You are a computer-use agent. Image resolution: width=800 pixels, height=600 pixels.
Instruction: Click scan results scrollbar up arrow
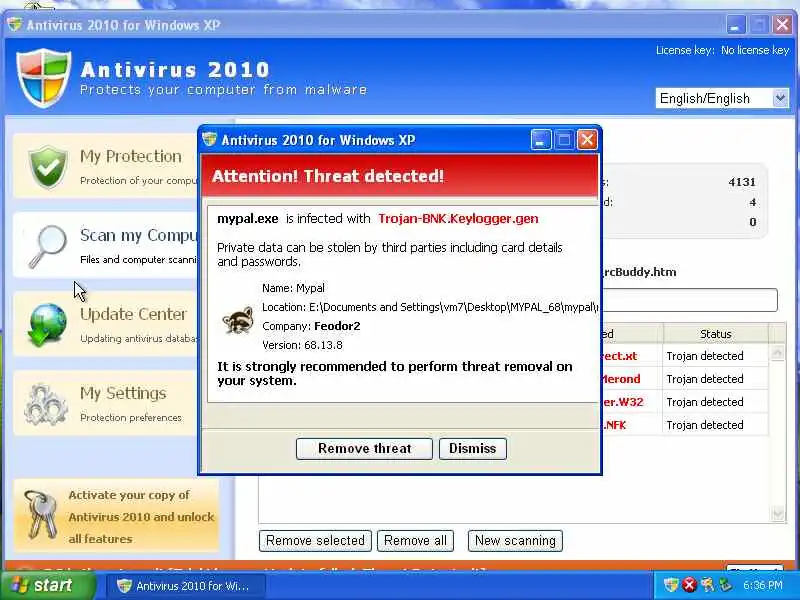click(777, 353)
